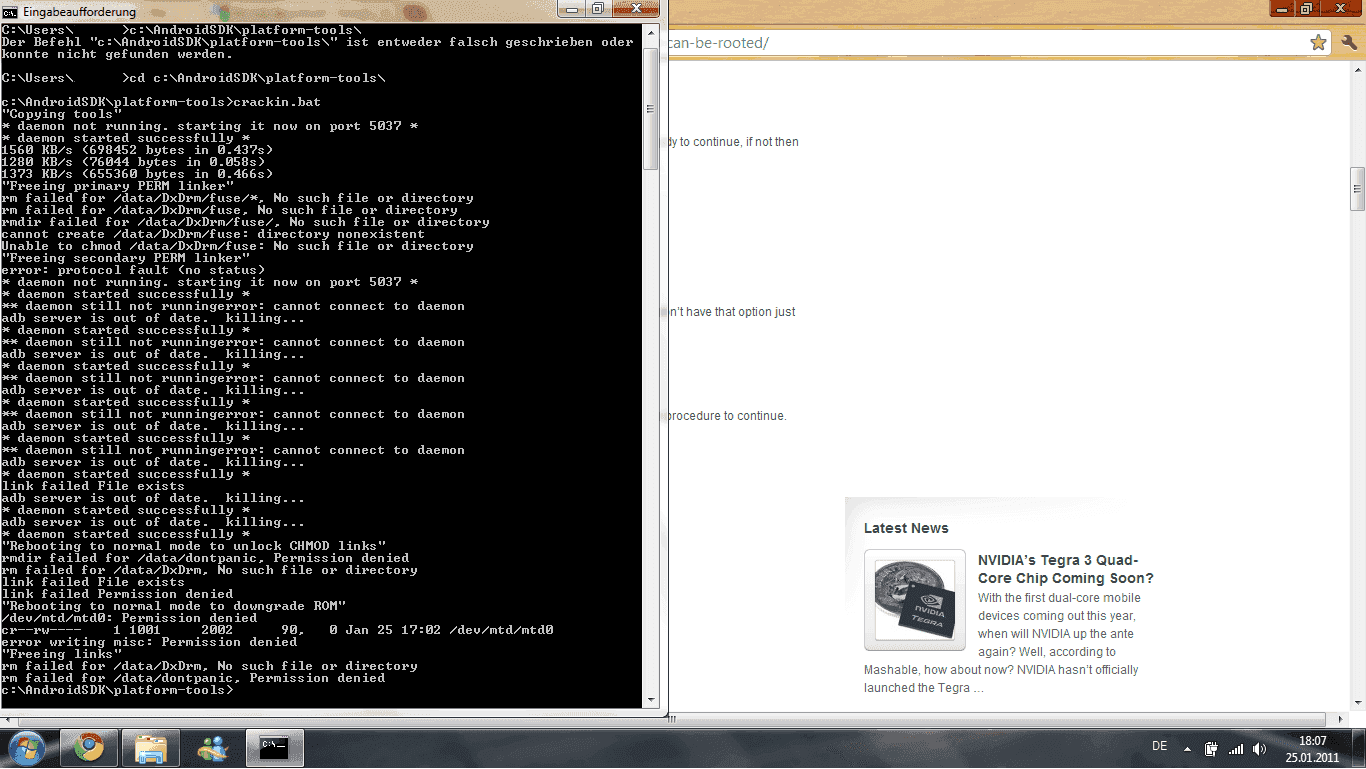
Task: Restore down the Eingabeaufforderung window
Action: (x=597, y=8)
